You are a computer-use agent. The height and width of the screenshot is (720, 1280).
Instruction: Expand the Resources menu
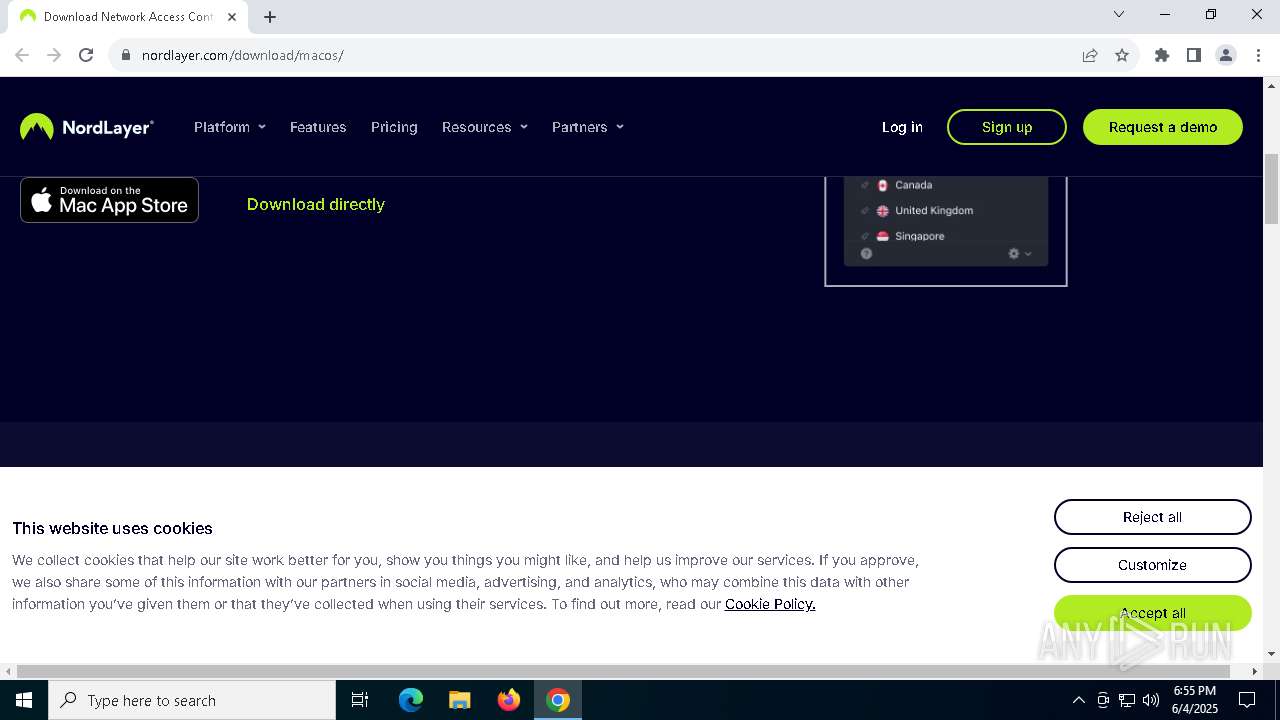pyautogui.click(x=485, y=127)
